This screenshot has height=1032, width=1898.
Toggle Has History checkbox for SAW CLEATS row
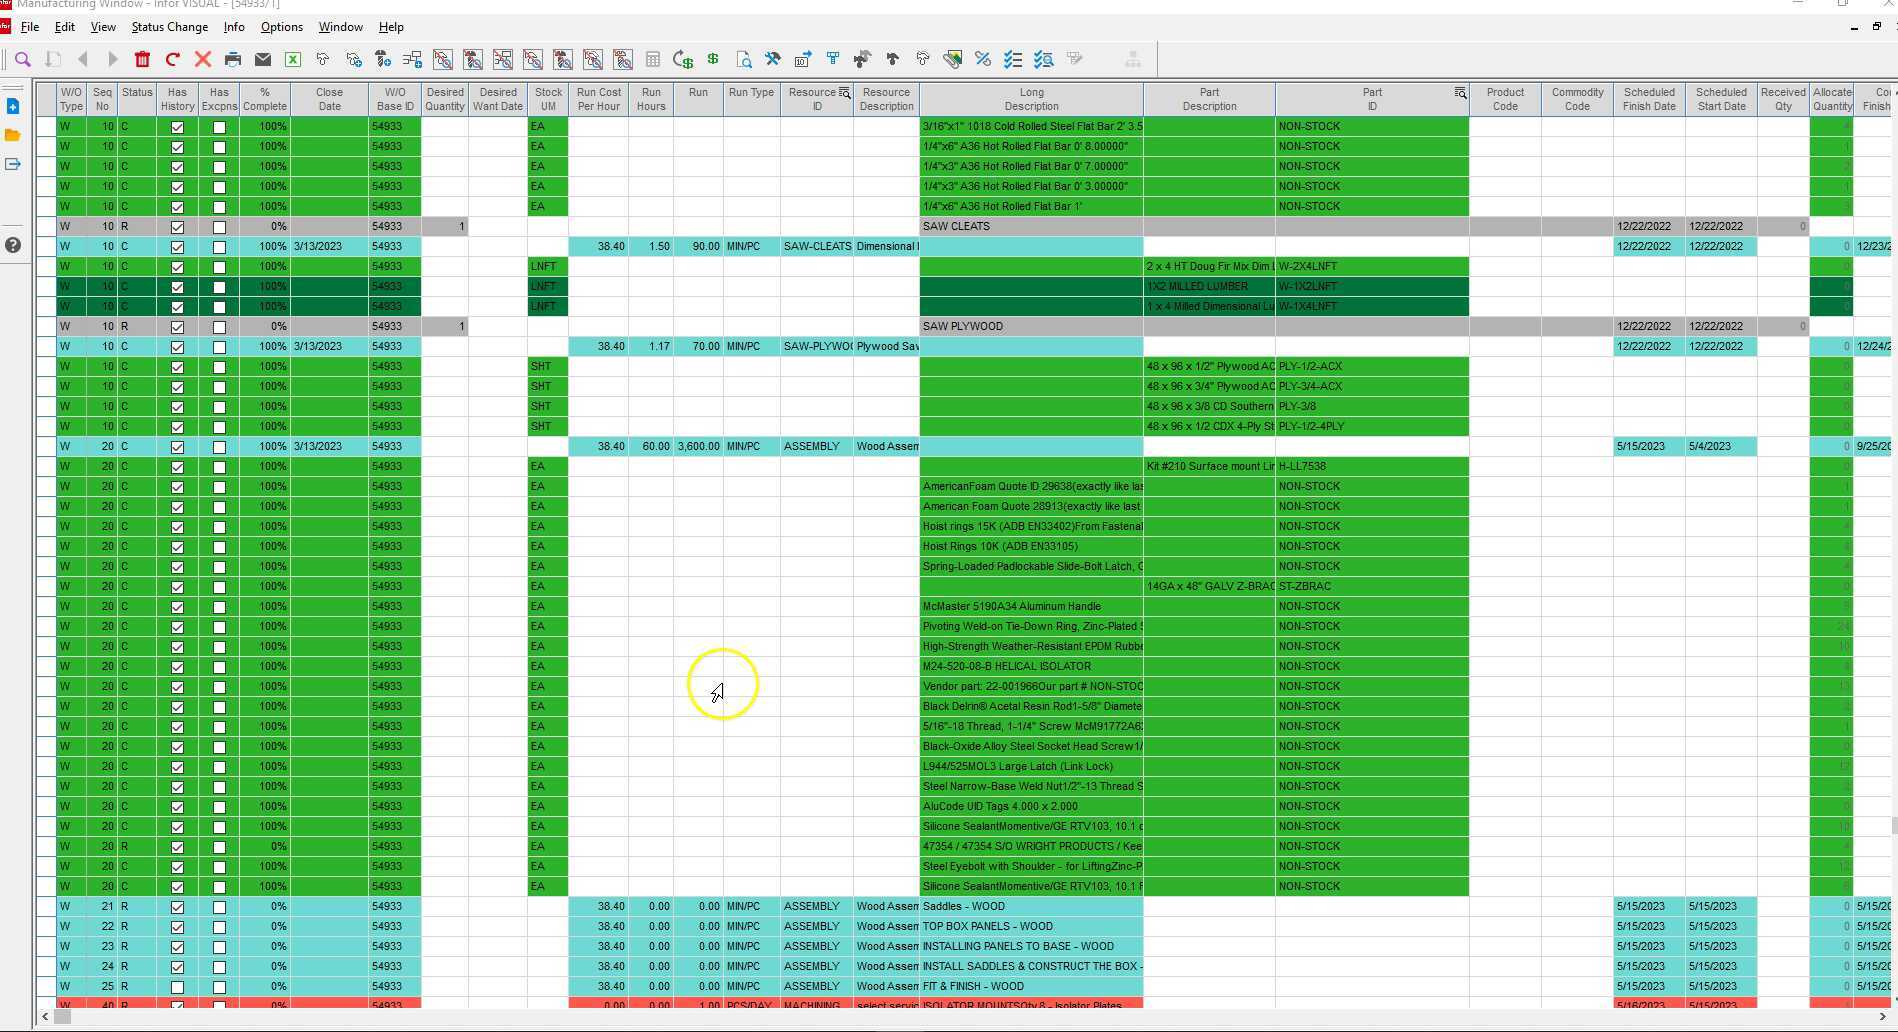click(x=178, y=227)
